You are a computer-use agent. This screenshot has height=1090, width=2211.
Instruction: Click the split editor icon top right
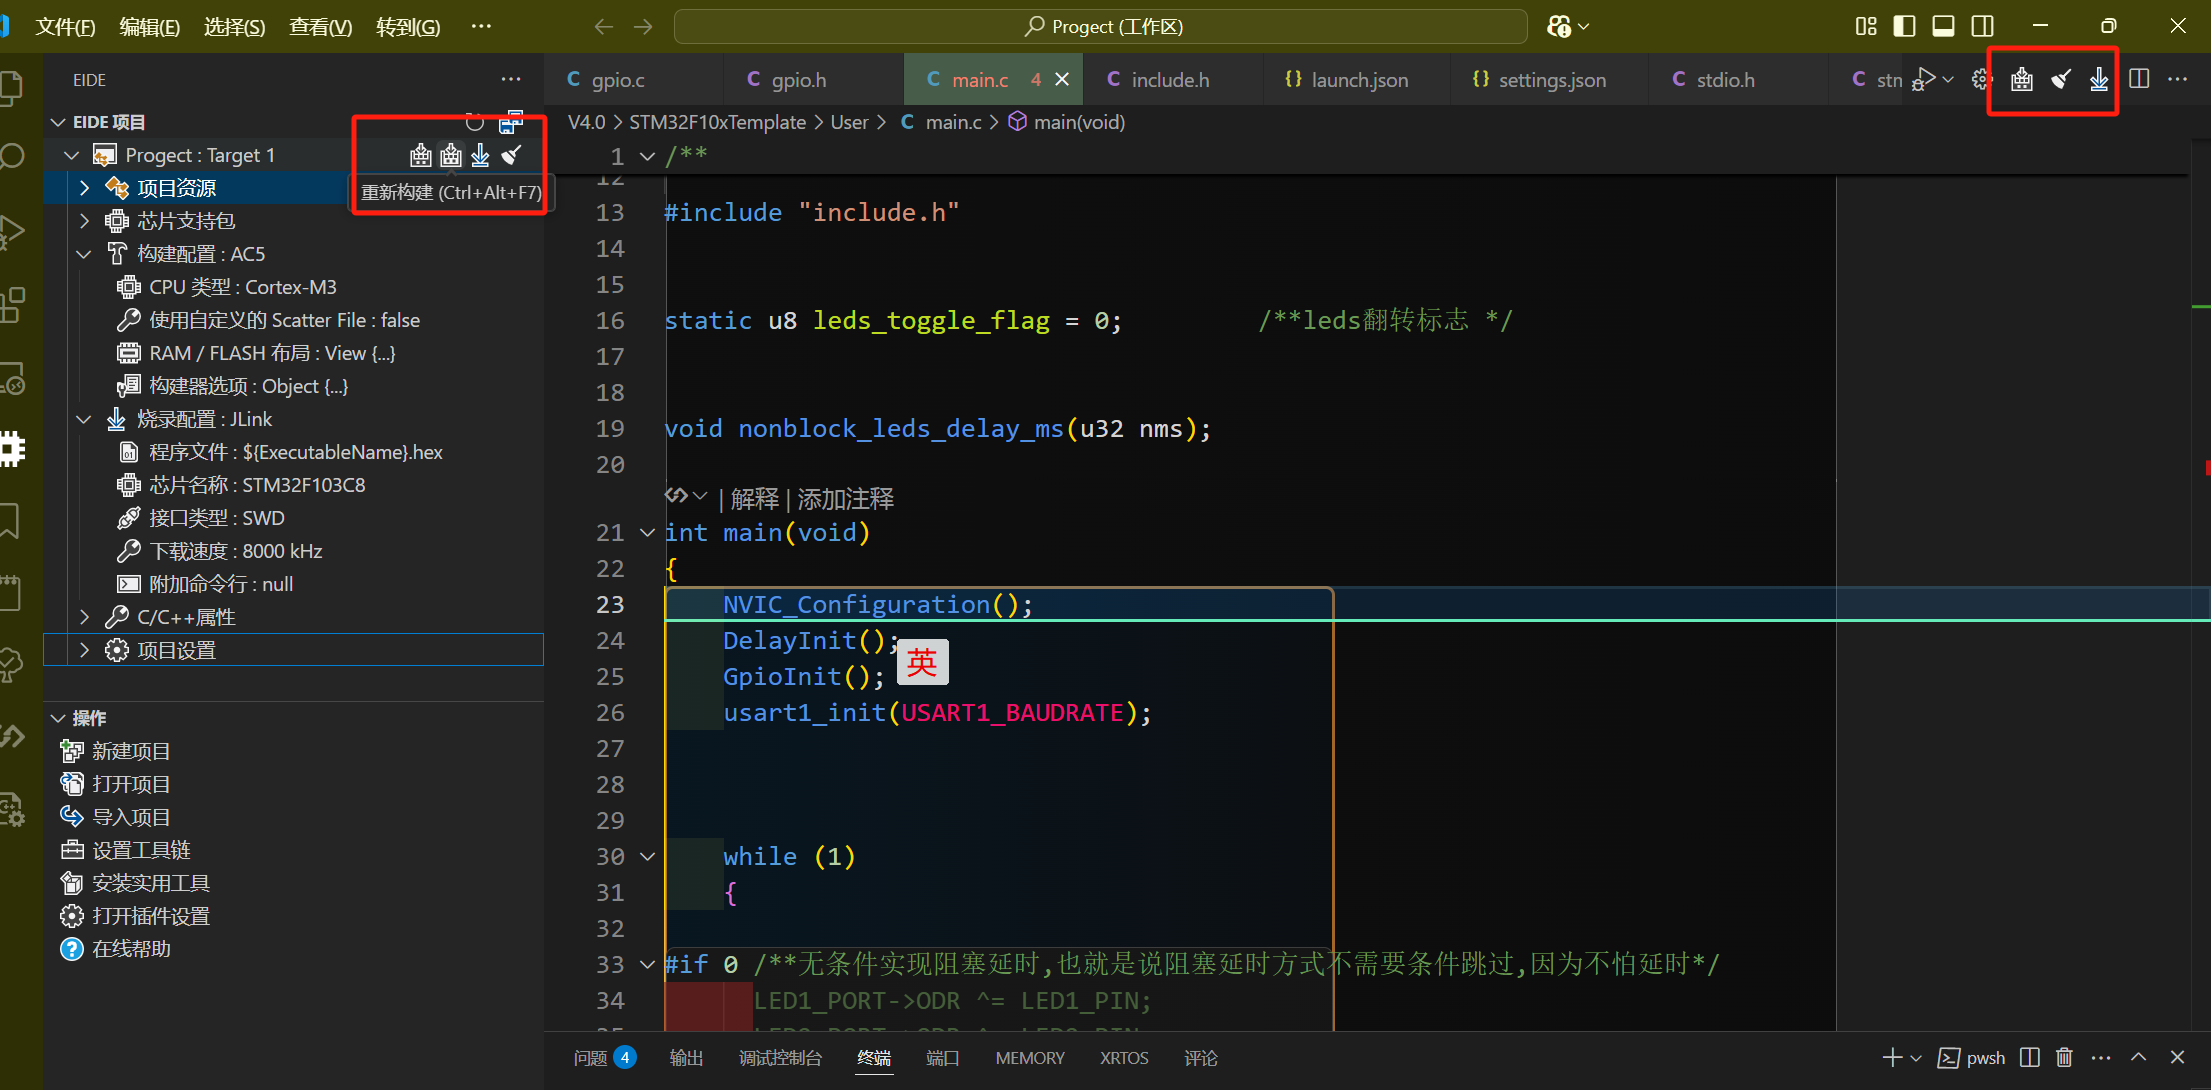[2140, 78]
